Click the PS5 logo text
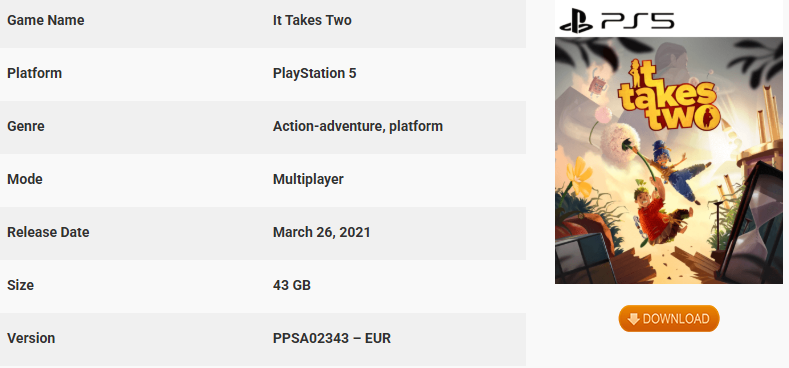Viewport: 789px width, 368px height. (638, 21)
